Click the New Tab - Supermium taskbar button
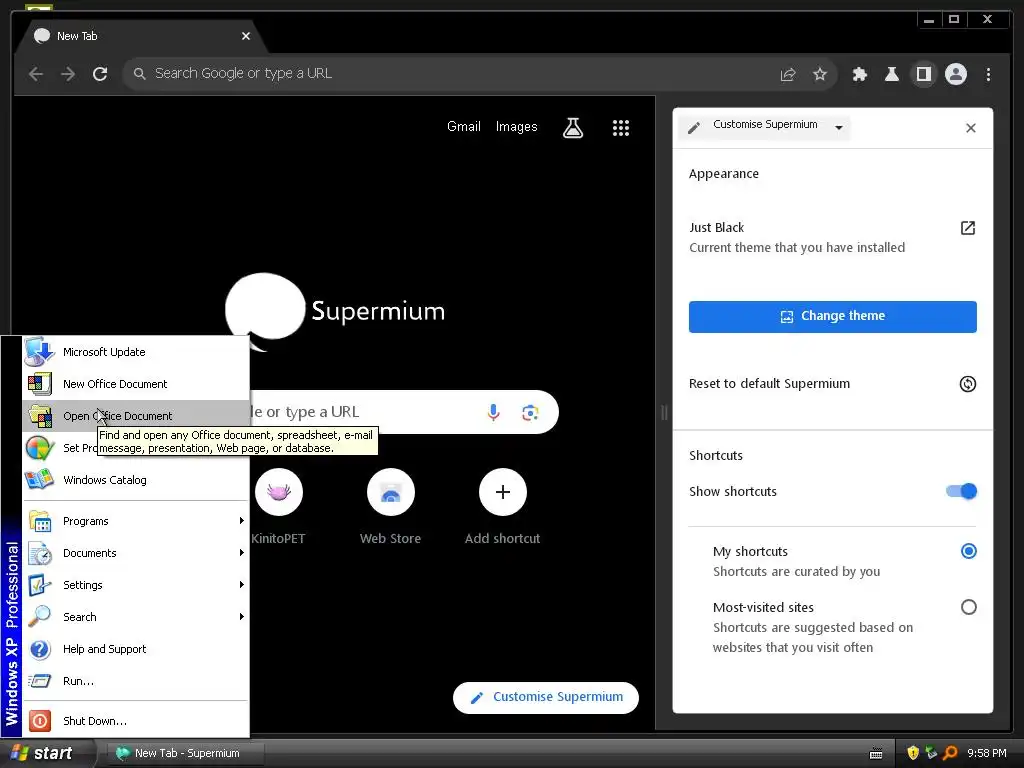1024x768 pixels. coord(185,754)
